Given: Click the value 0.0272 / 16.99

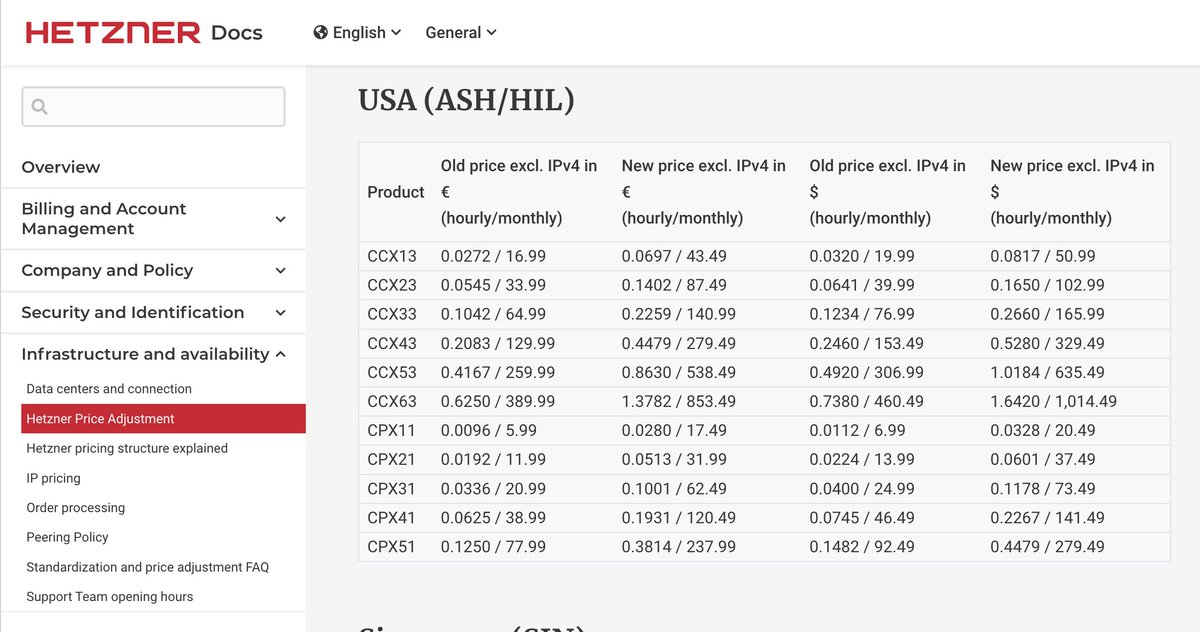Looking at the screenshot, I should (x=494, y=256).
